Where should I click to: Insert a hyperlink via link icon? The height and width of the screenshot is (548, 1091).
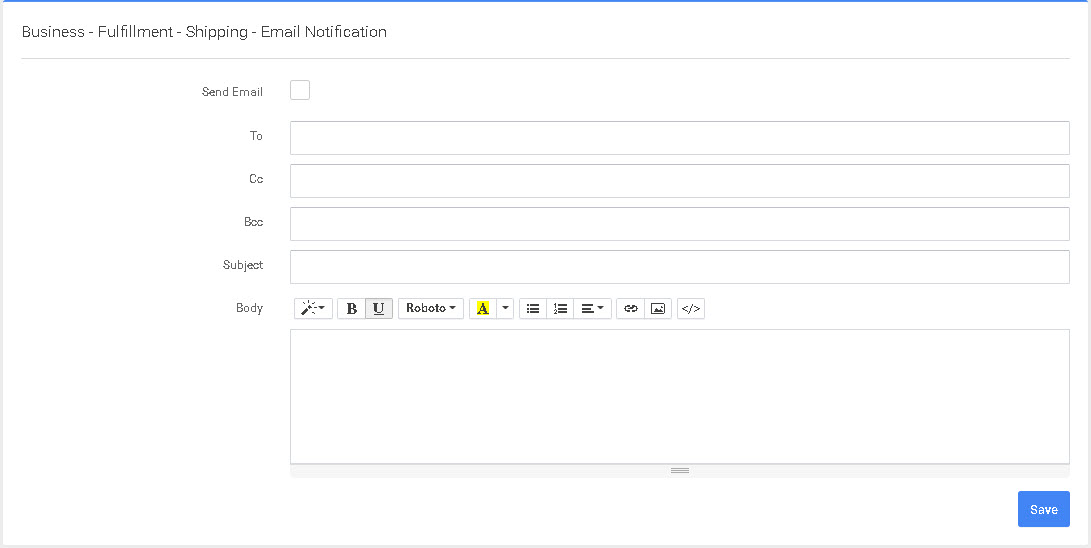click(630, 308)
